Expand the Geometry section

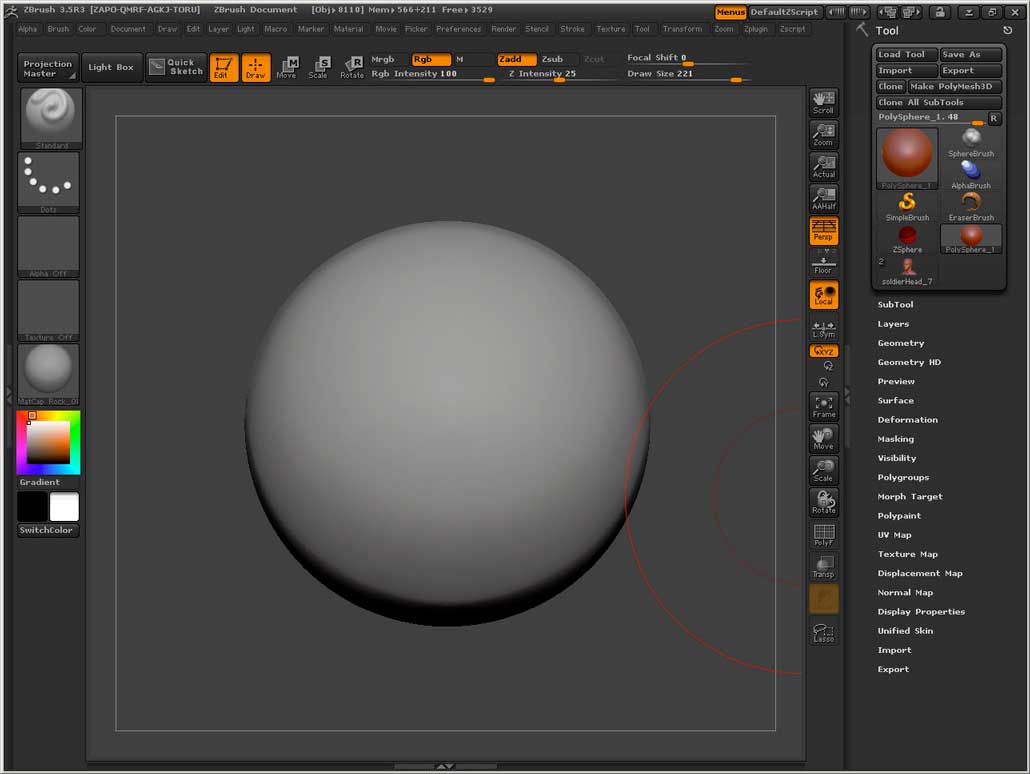pyautogui.click(x=900, y=343)
